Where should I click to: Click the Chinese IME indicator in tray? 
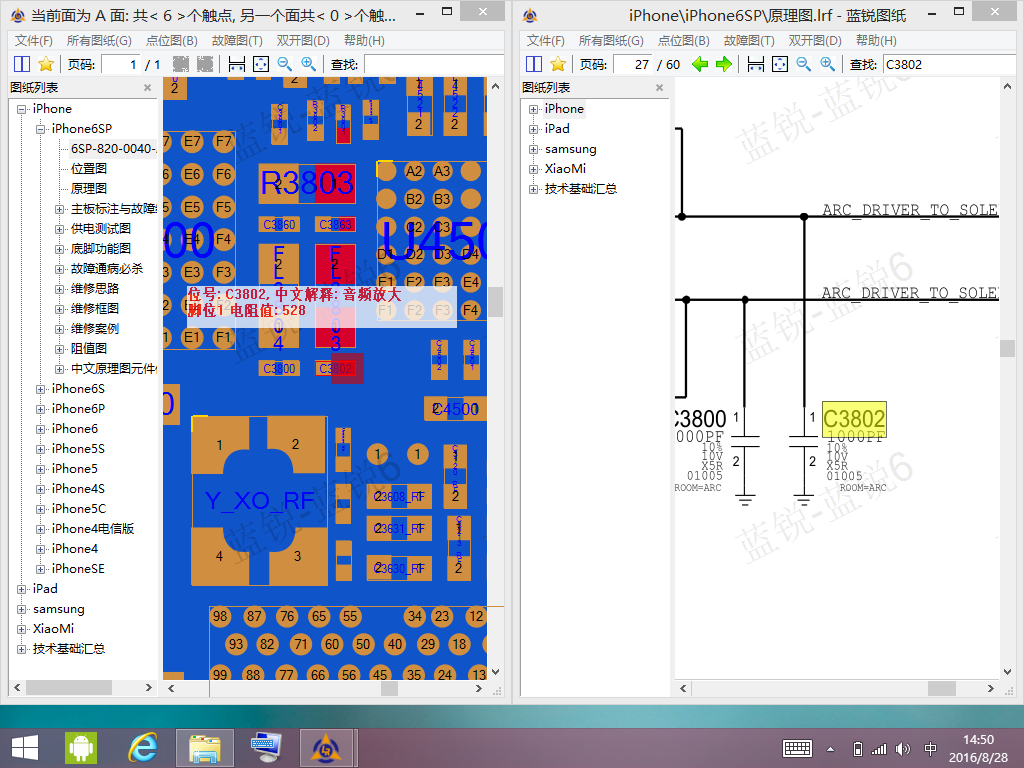pyautogui.click(x=931, y=749)
